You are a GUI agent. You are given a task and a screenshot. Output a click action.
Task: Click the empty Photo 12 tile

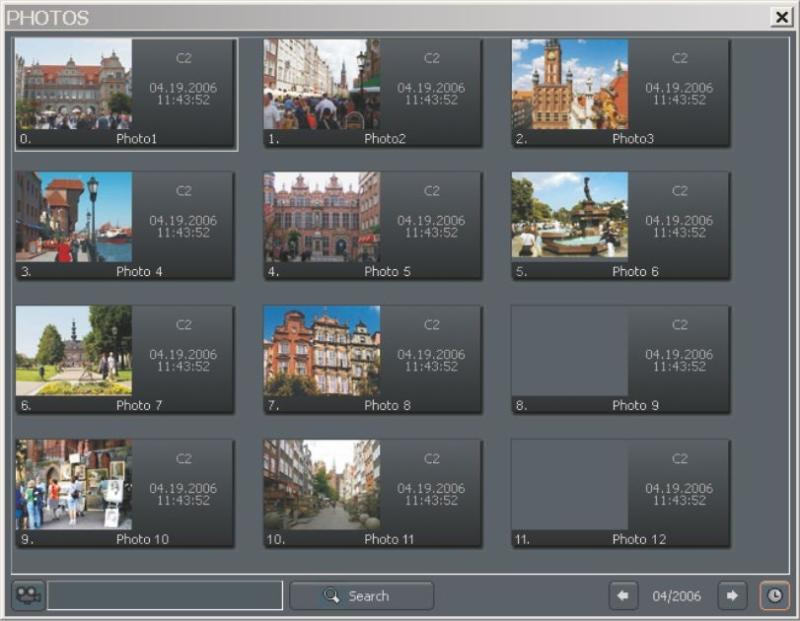[x=570, y=485]
